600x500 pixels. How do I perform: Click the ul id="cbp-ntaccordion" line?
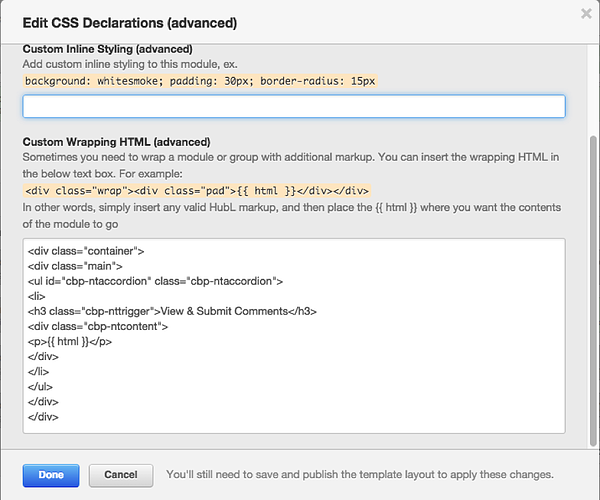point(155,281)
